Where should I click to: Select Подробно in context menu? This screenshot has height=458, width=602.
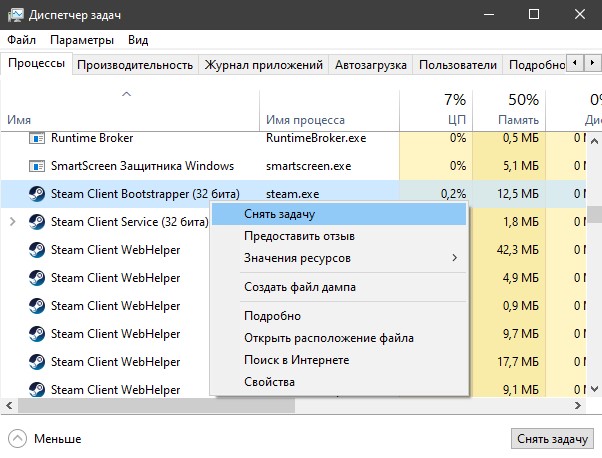point(339,316)
